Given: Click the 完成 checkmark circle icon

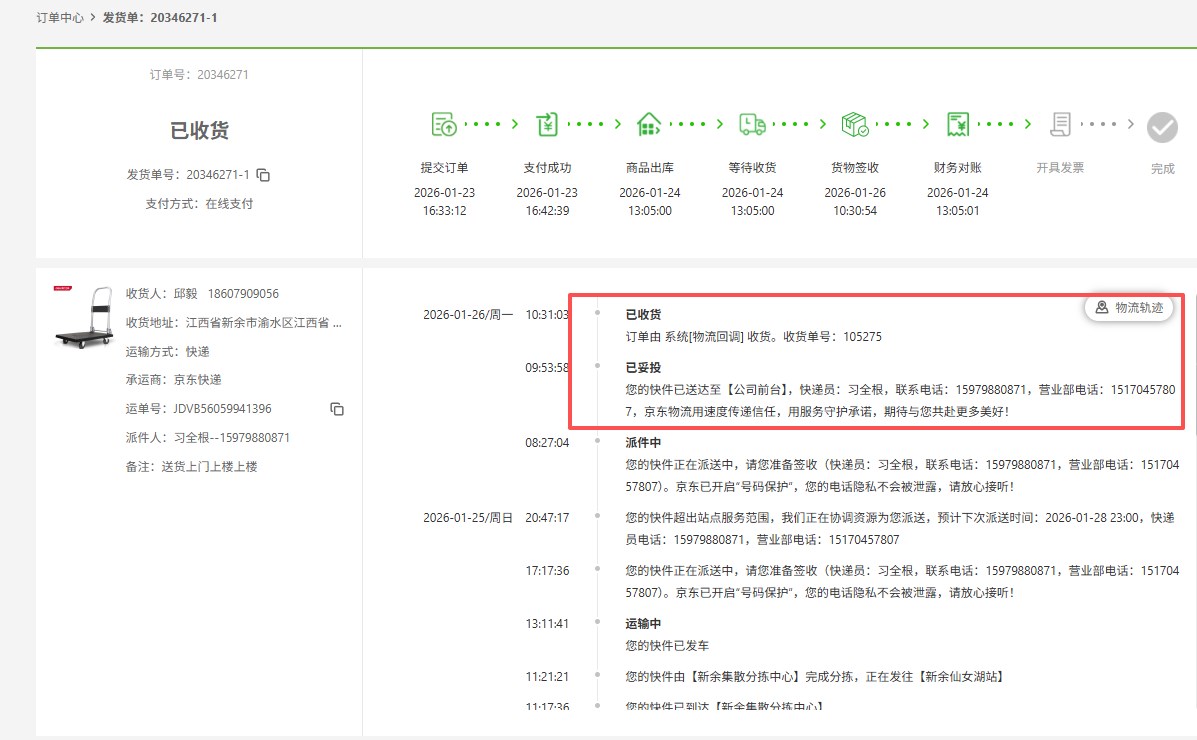Looking at the screenshot, I should pos(1162,127).
